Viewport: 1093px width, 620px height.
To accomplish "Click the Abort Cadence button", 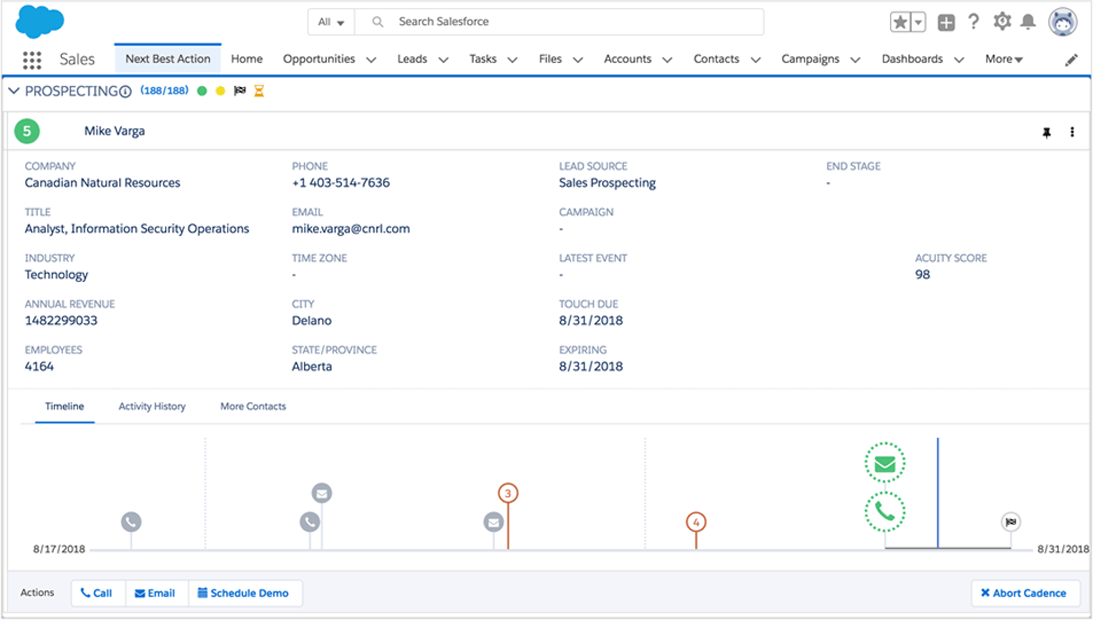I will pyautogui.click(x=1025, y=593).
